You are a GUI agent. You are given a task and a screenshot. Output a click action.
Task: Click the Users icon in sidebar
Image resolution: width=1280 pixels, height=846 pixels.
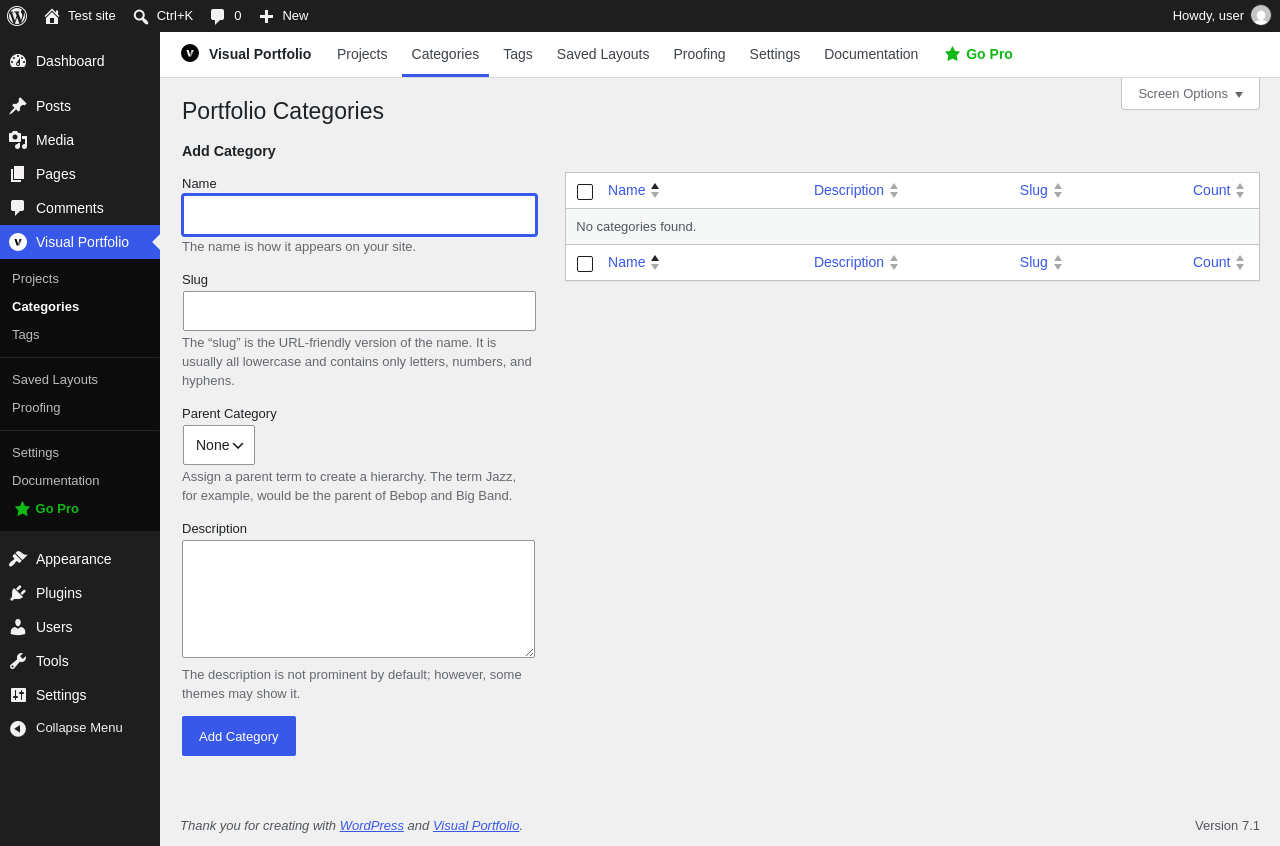pyautogui.click(x=18, y=627)
